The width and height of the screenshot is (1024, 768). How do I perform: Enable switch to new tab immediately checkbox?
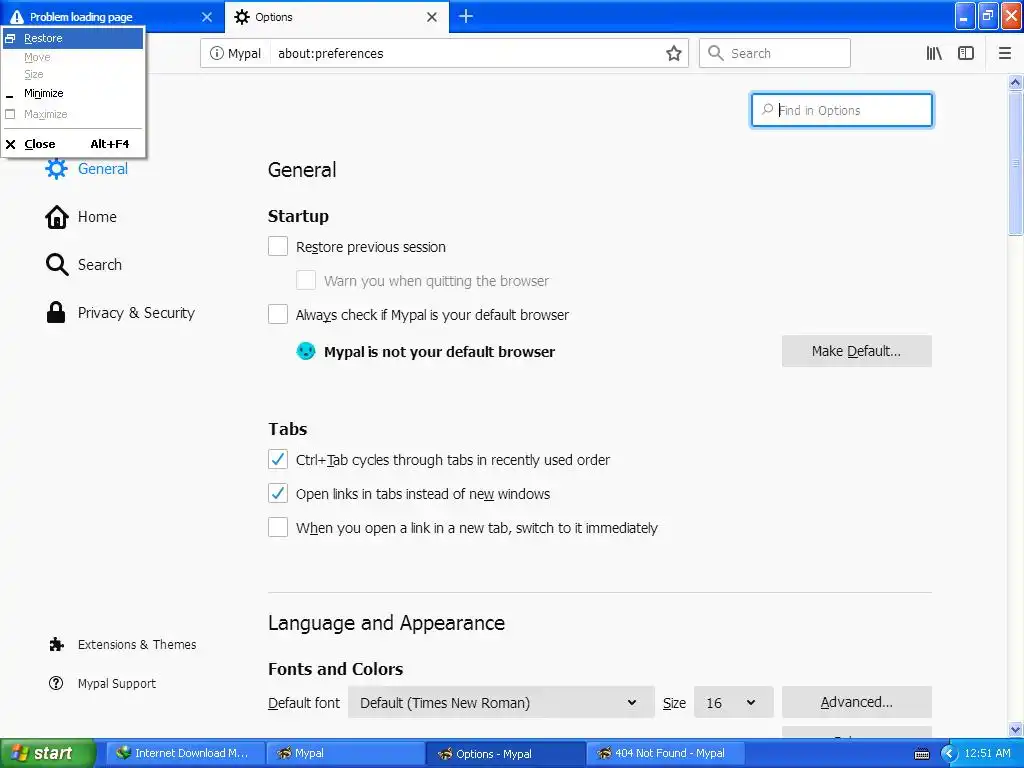(278, 527)
